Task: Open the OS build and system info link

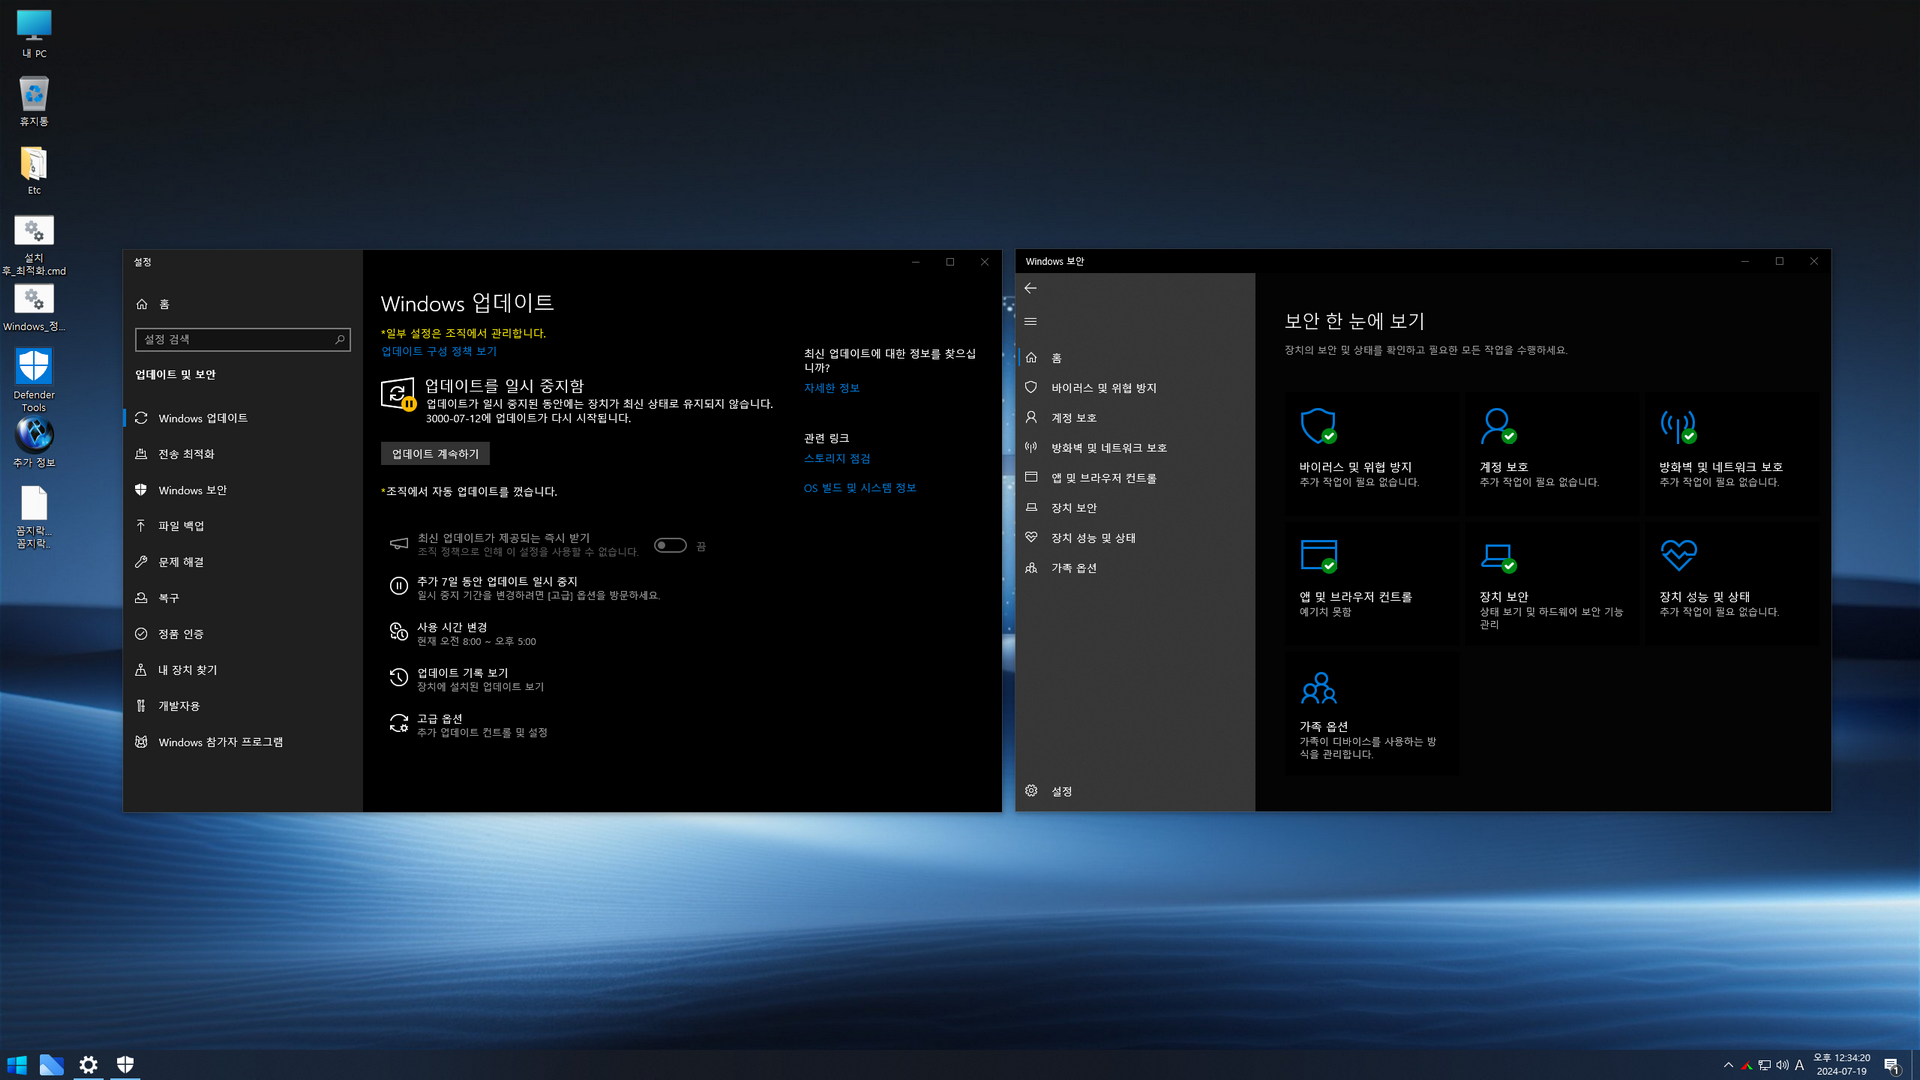Action: 859,488
